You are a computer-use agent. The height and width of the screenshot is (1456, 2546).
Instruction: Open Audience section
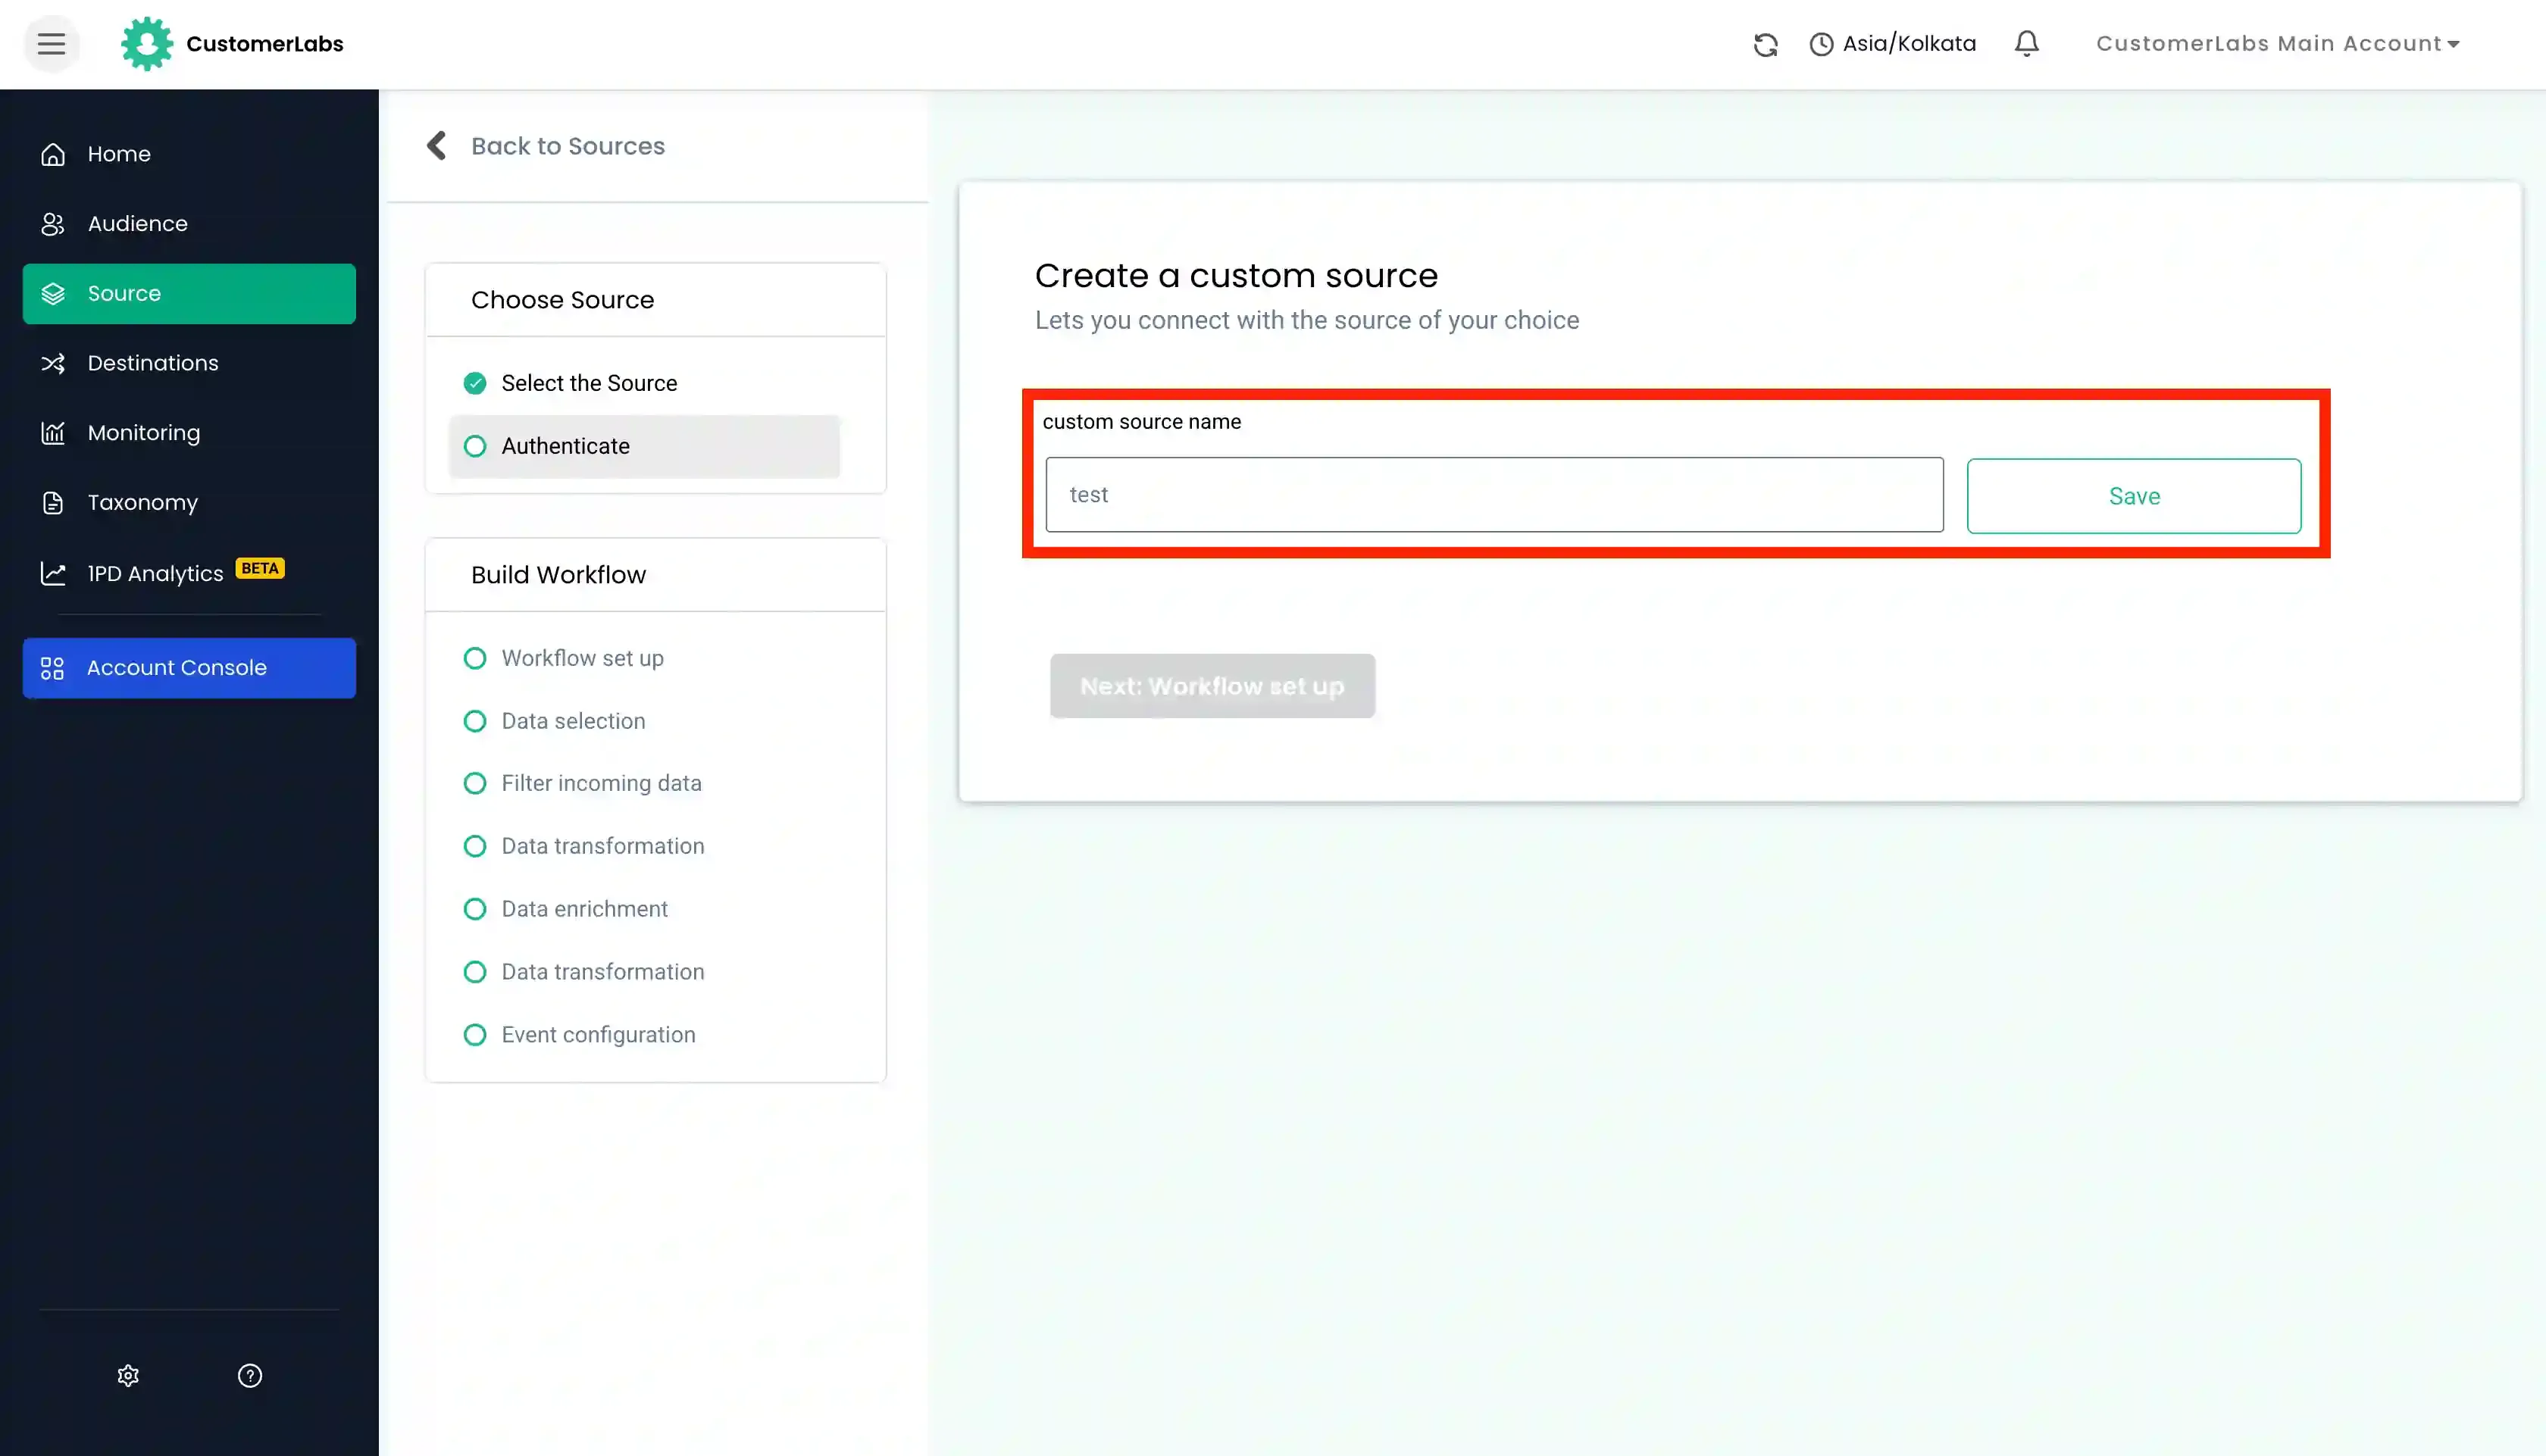(189, 224)
